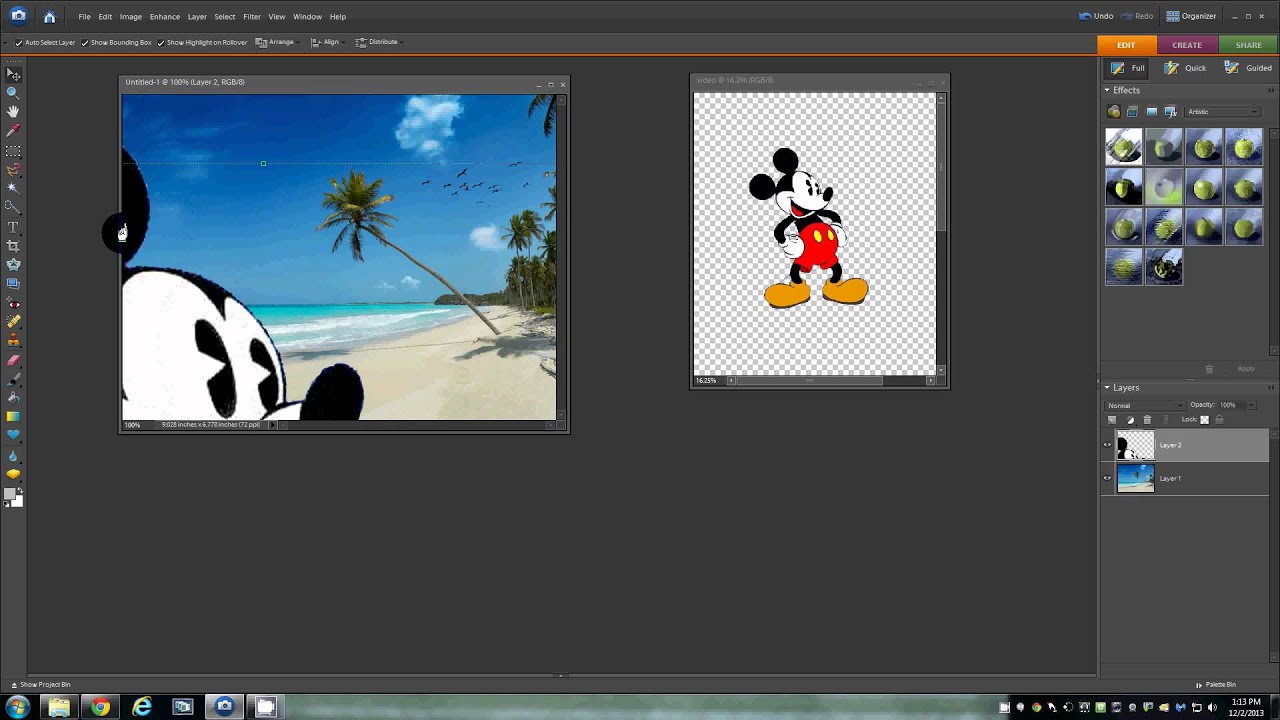Switch to Guided edit mode
The width and height of the screenshot is (1280, 720).
(x=1248, y=68)
